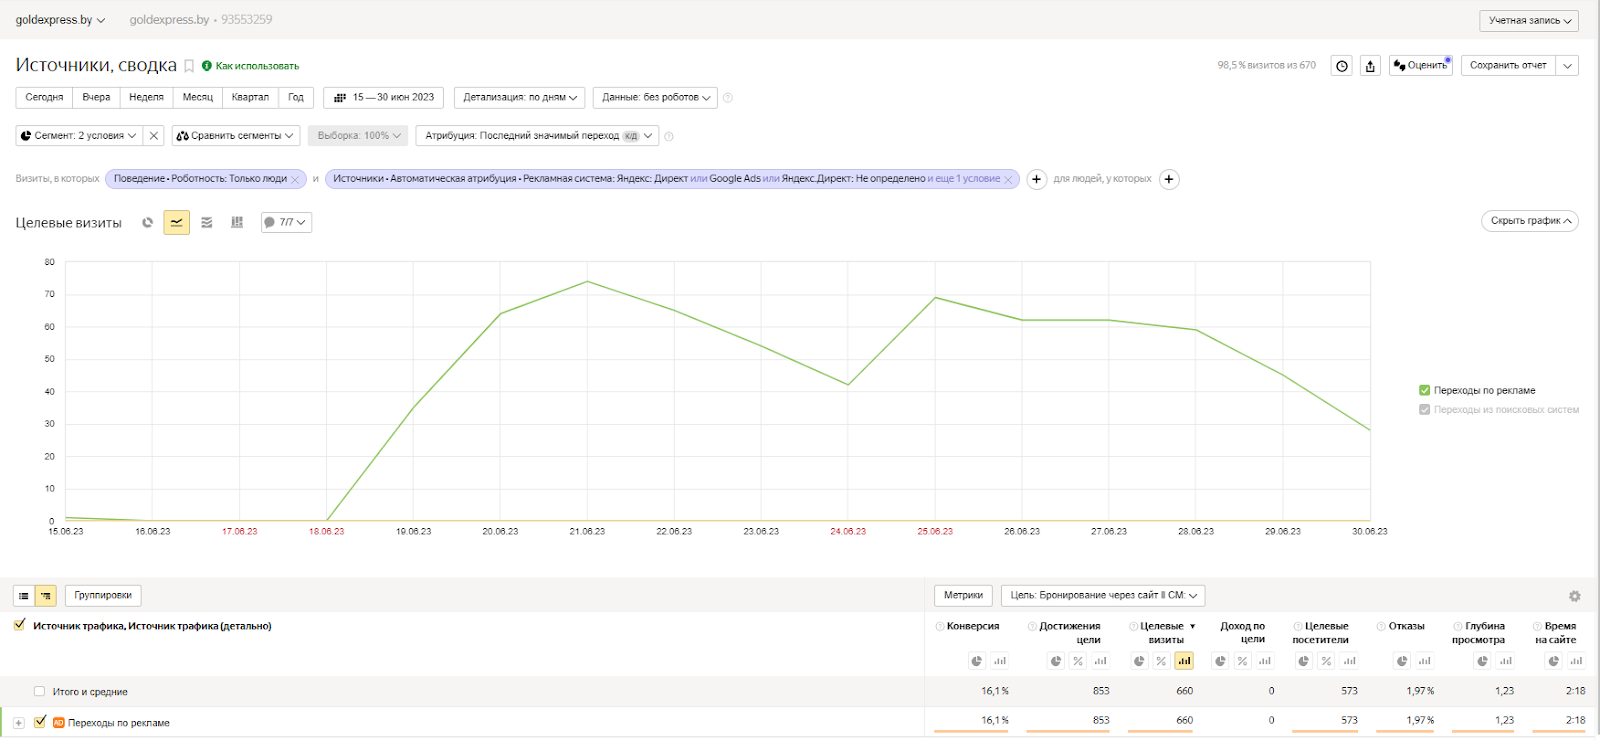Select the stacked areas chart type
This screenshot has width=1600, height=741.
[207, 222]
